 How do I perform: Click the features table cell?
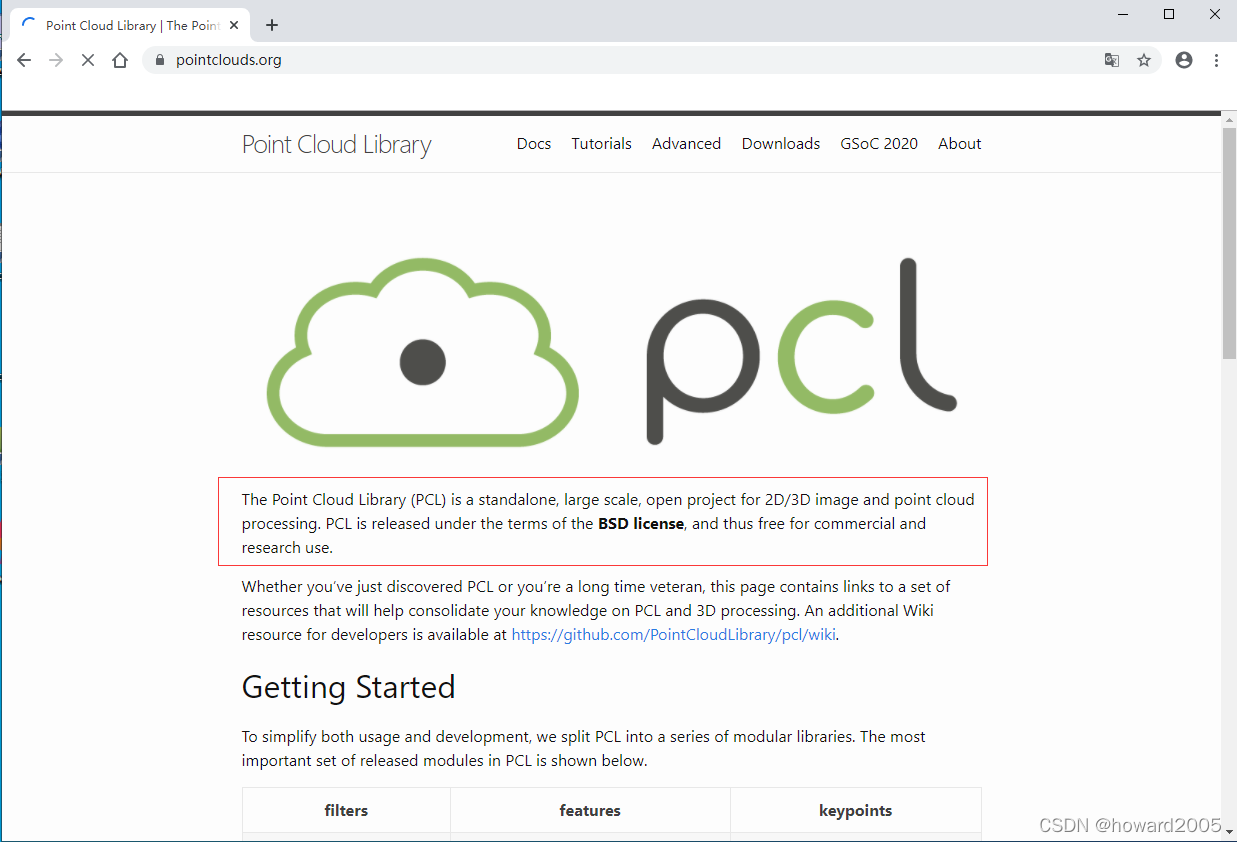point(590,810)
